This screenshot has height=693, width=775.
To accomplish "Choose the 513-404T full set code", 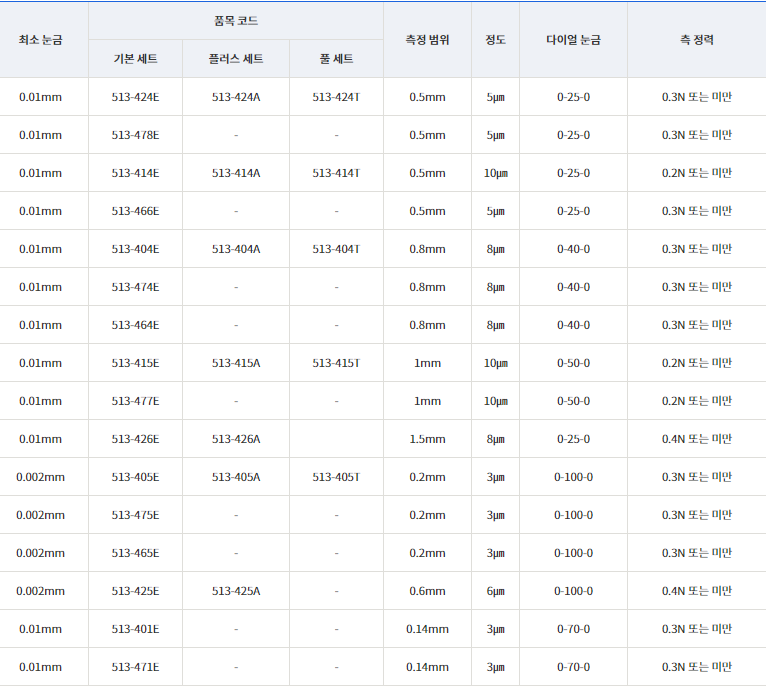I will click(x=336, y=249).
